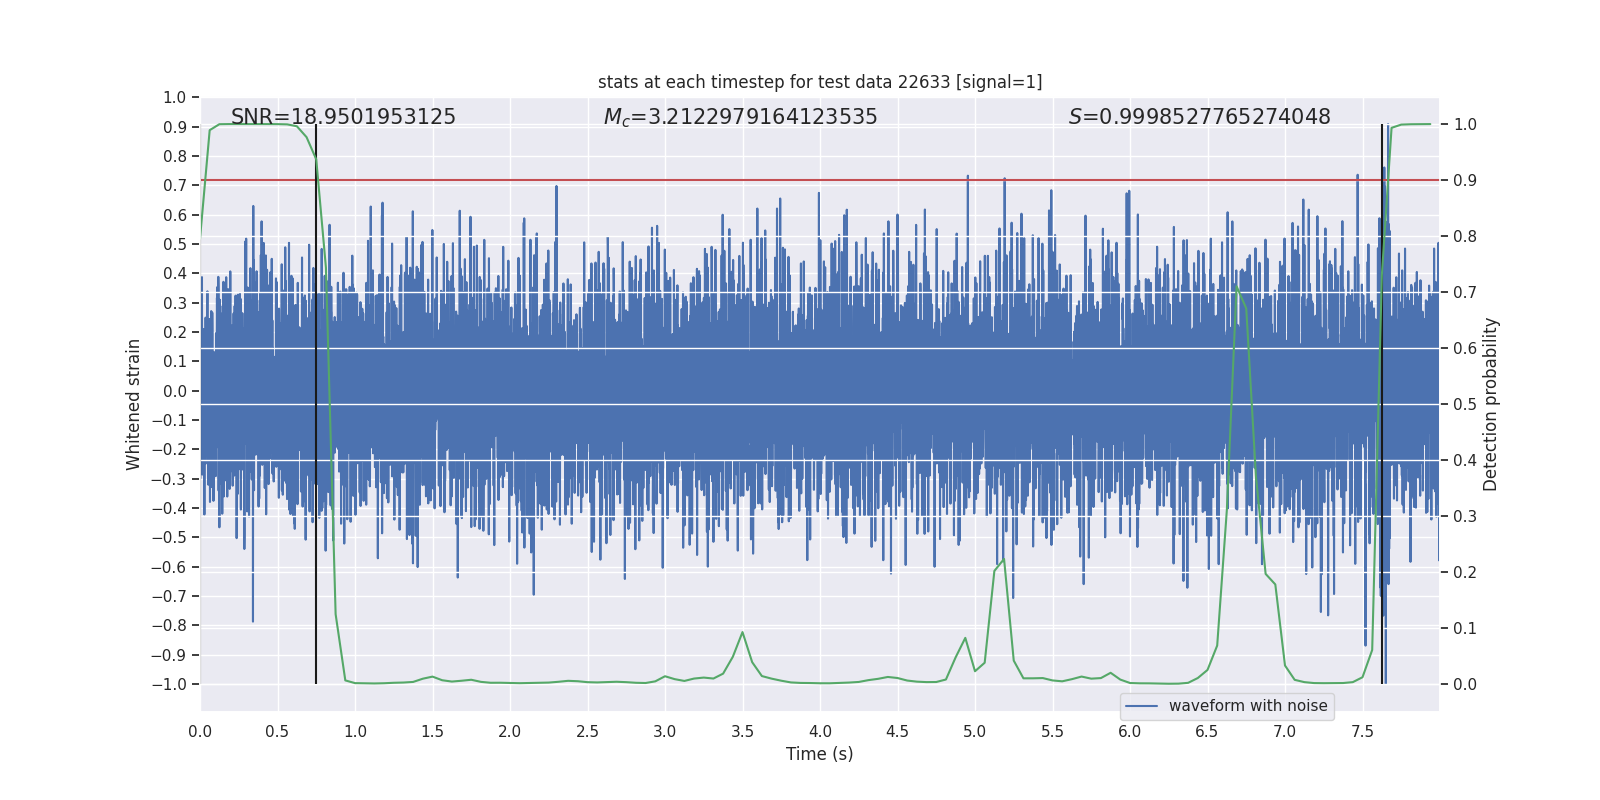Click the black vertical marker near 7.6 seconds
The width and height of the screenshot is (1600, 800).
click(x=1382, y=404)
